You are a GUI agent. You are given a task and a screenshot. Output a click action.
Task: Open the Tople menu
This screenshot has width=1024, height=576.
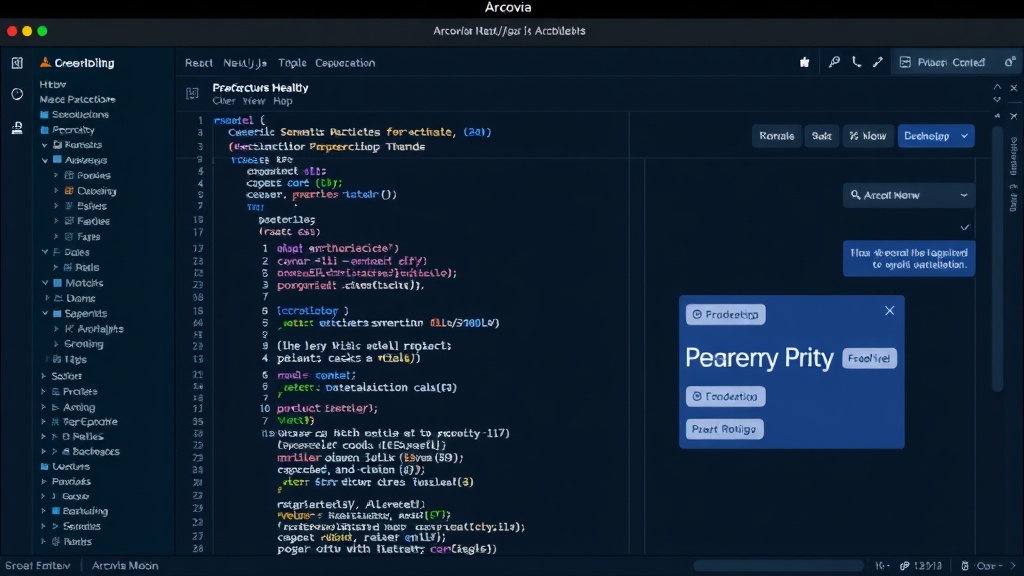[292, 63]
